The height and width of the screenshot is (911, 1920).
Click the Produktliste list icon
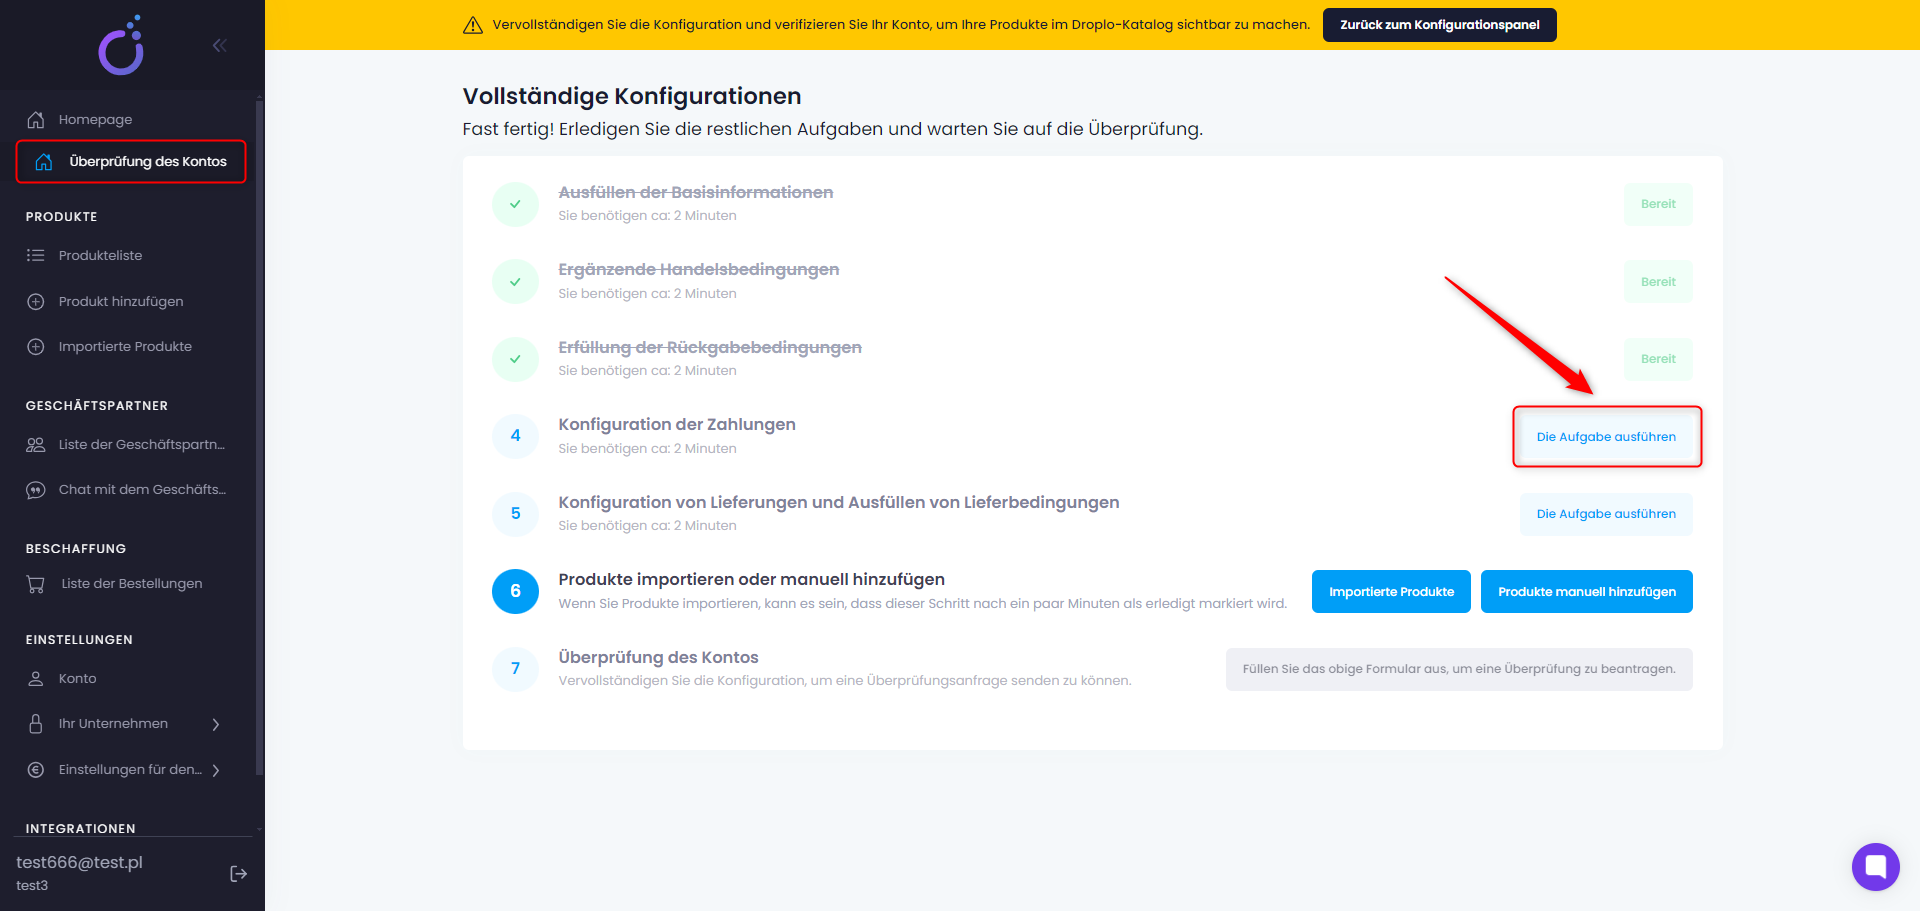(36, 255)
